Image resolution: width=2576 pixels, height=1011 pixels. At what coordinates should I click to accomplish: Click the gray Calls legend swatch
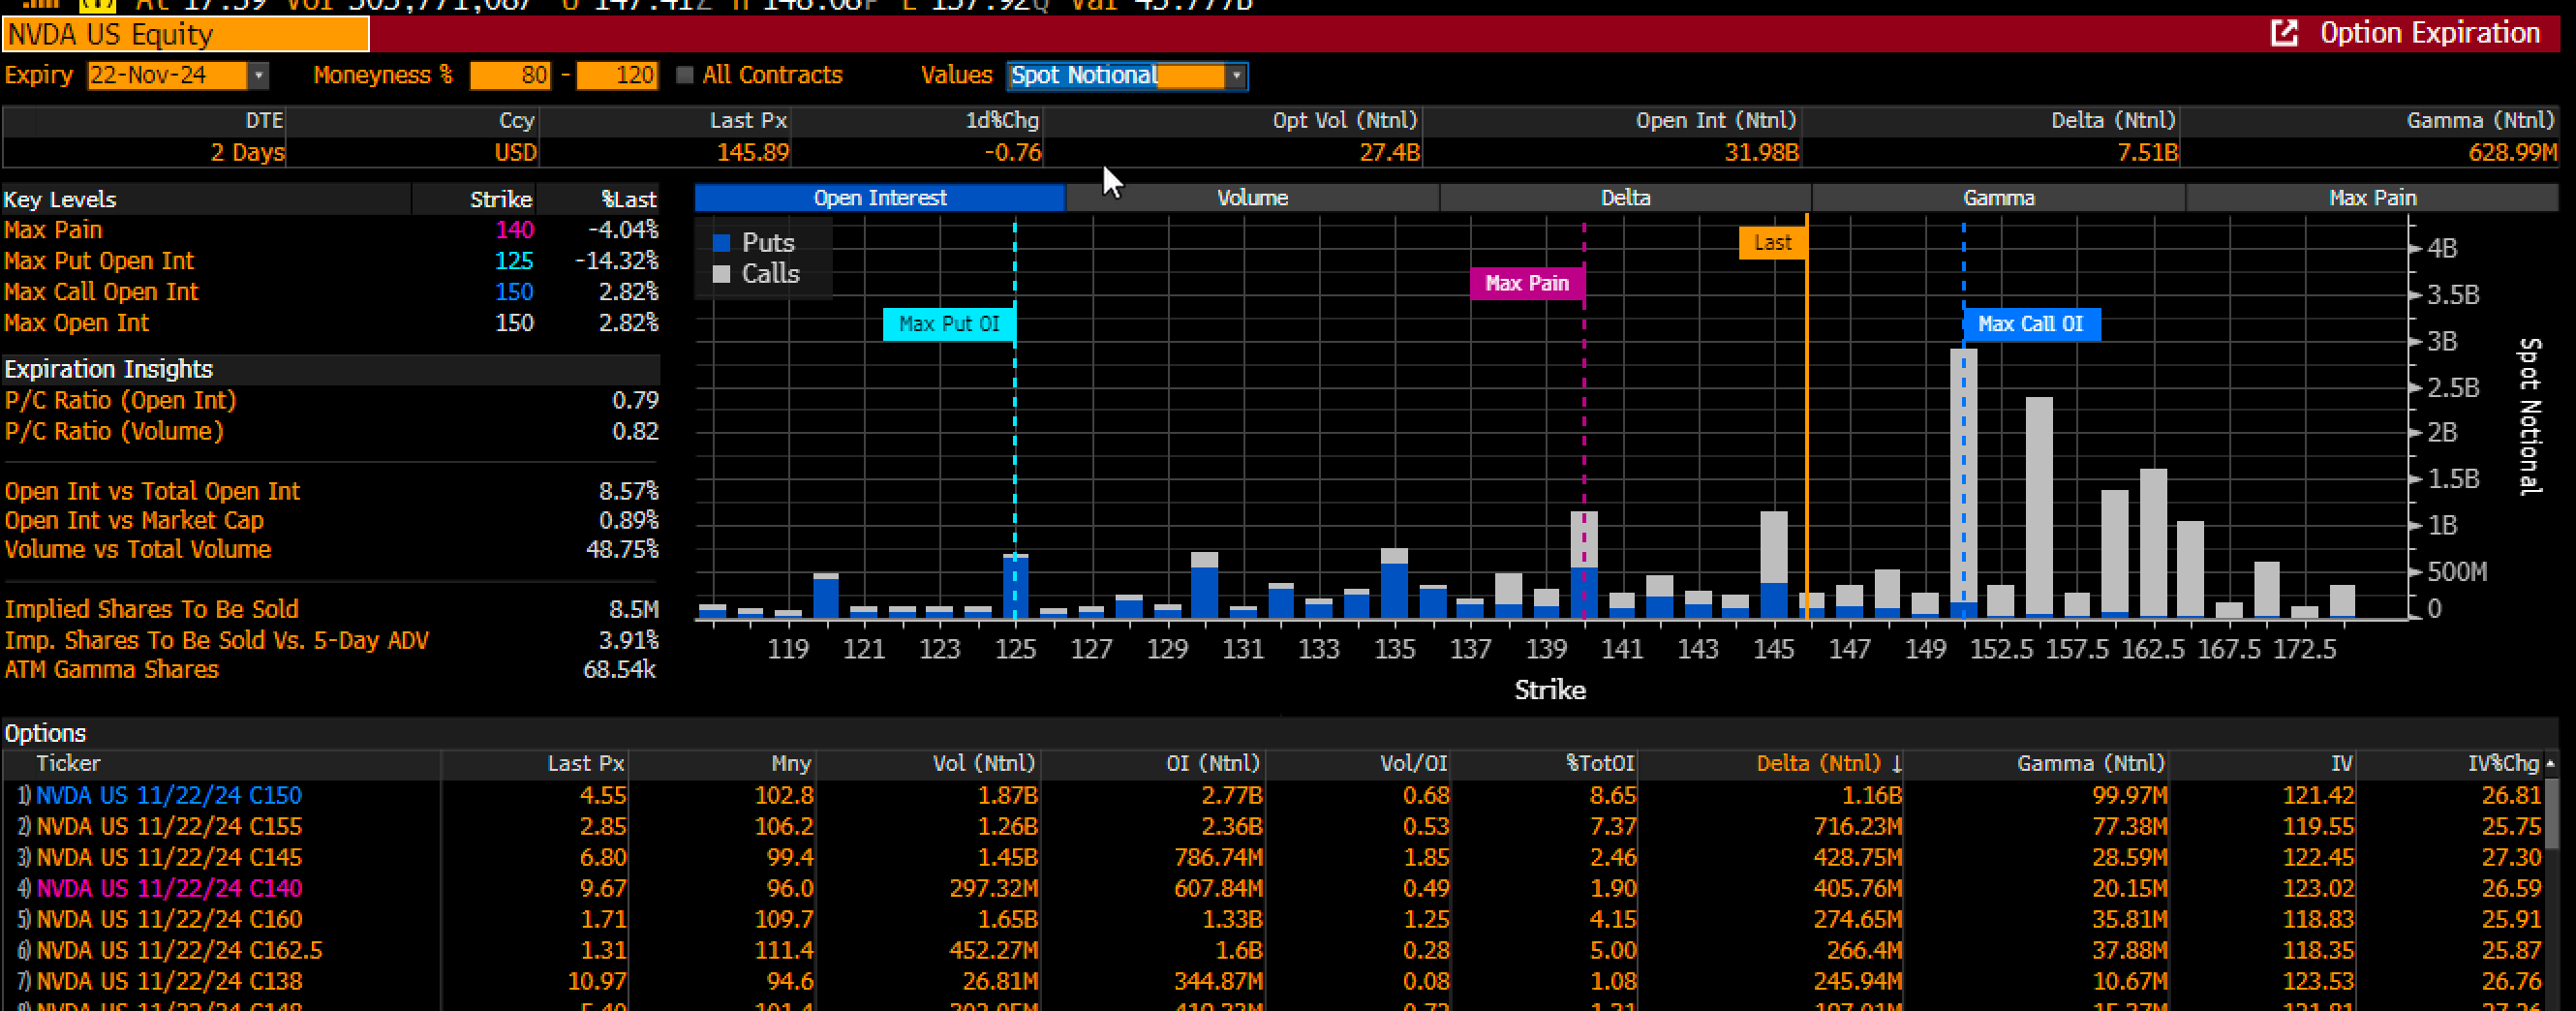(x=721, y=274)
